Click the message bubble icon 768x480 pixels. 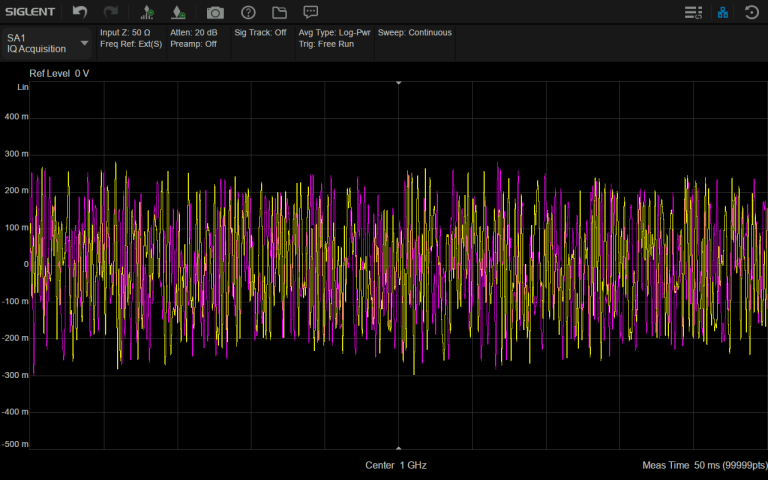(311, 12)
